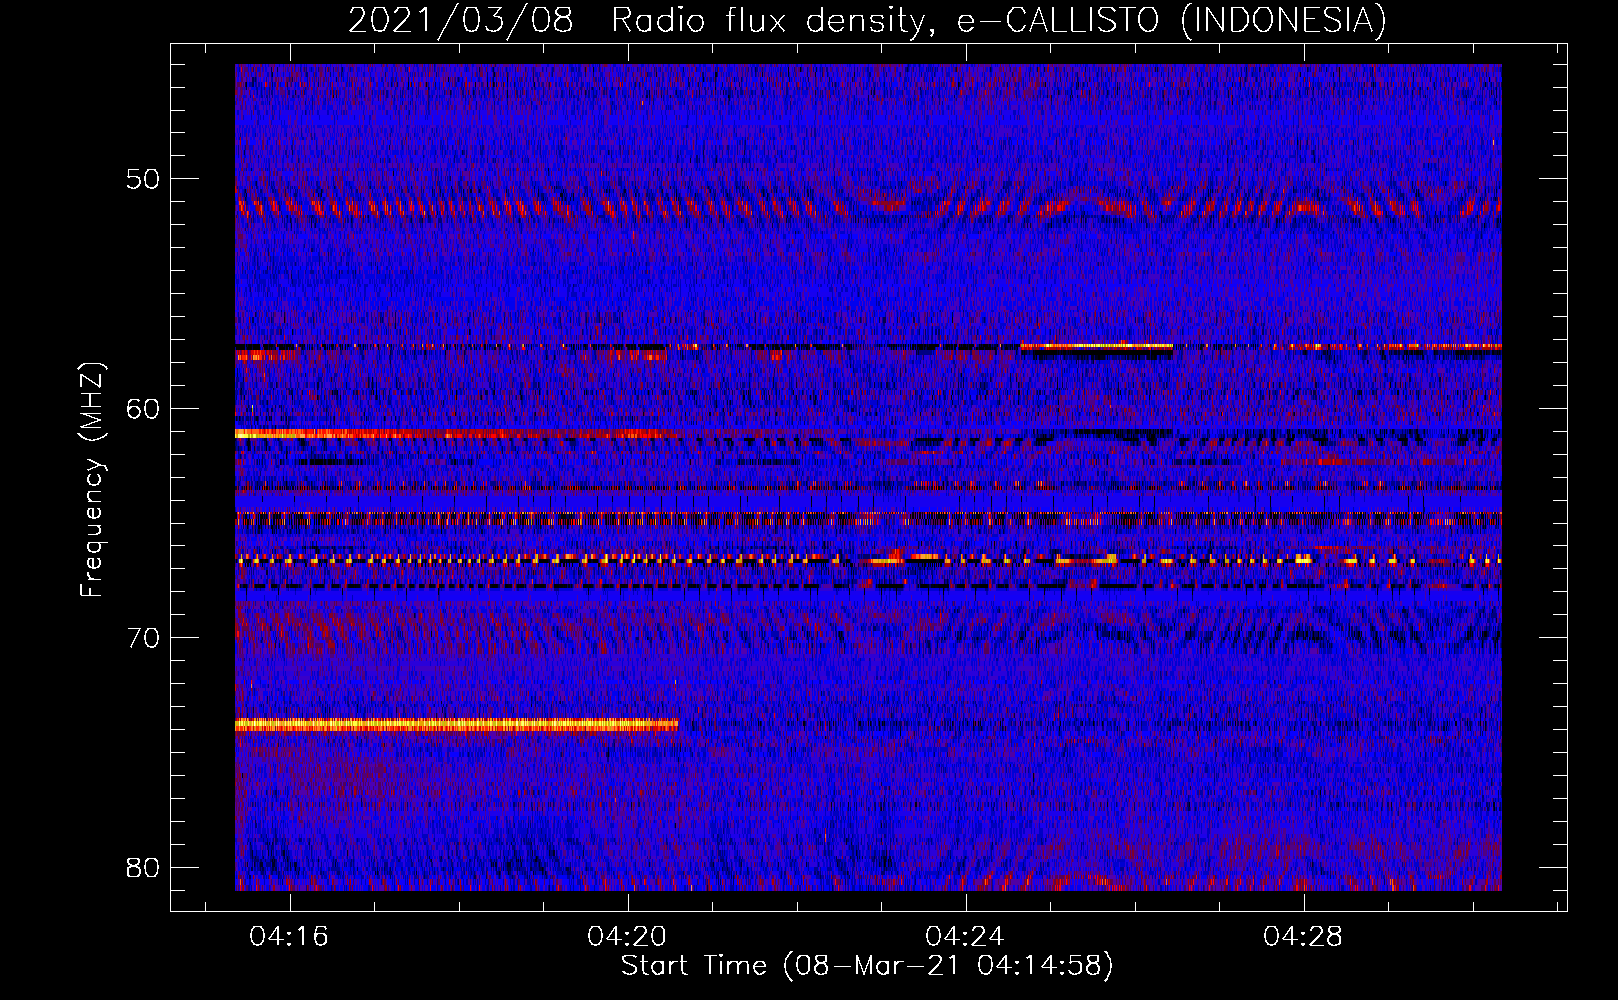1618x1000 pixels.
Task: Click the '04:24' time tick label
Action: coord(965,936)
